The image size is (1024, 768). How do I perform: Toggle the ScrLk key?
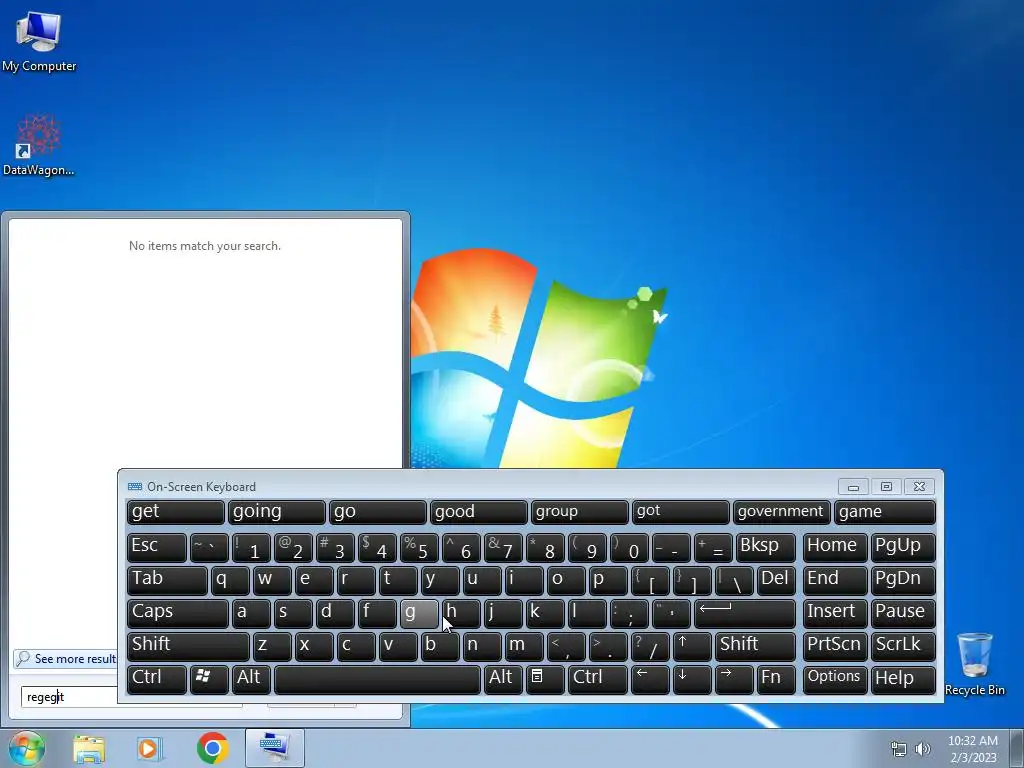(903, 646)
